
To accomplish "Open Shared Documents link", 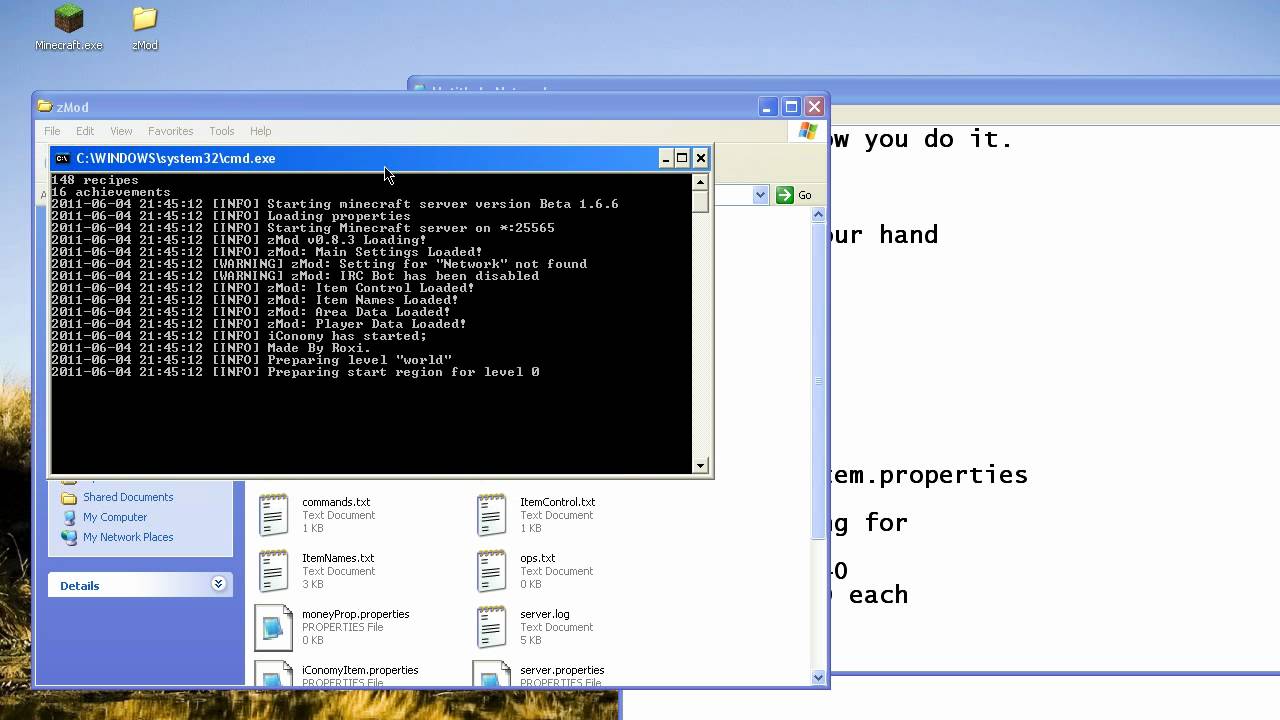I will click(128, 497).
